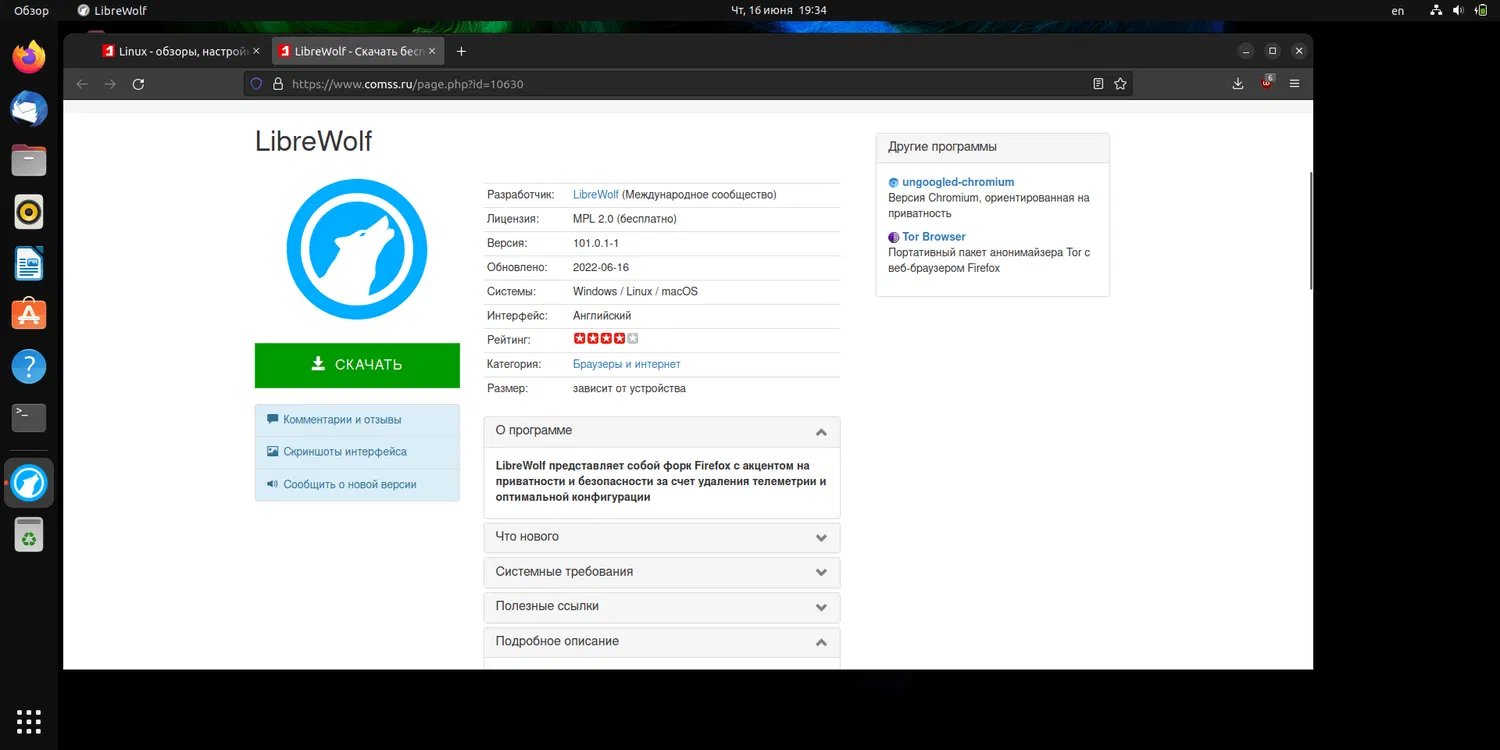Click the red star rating
The image size is (1500, 750).
point(606,339)
